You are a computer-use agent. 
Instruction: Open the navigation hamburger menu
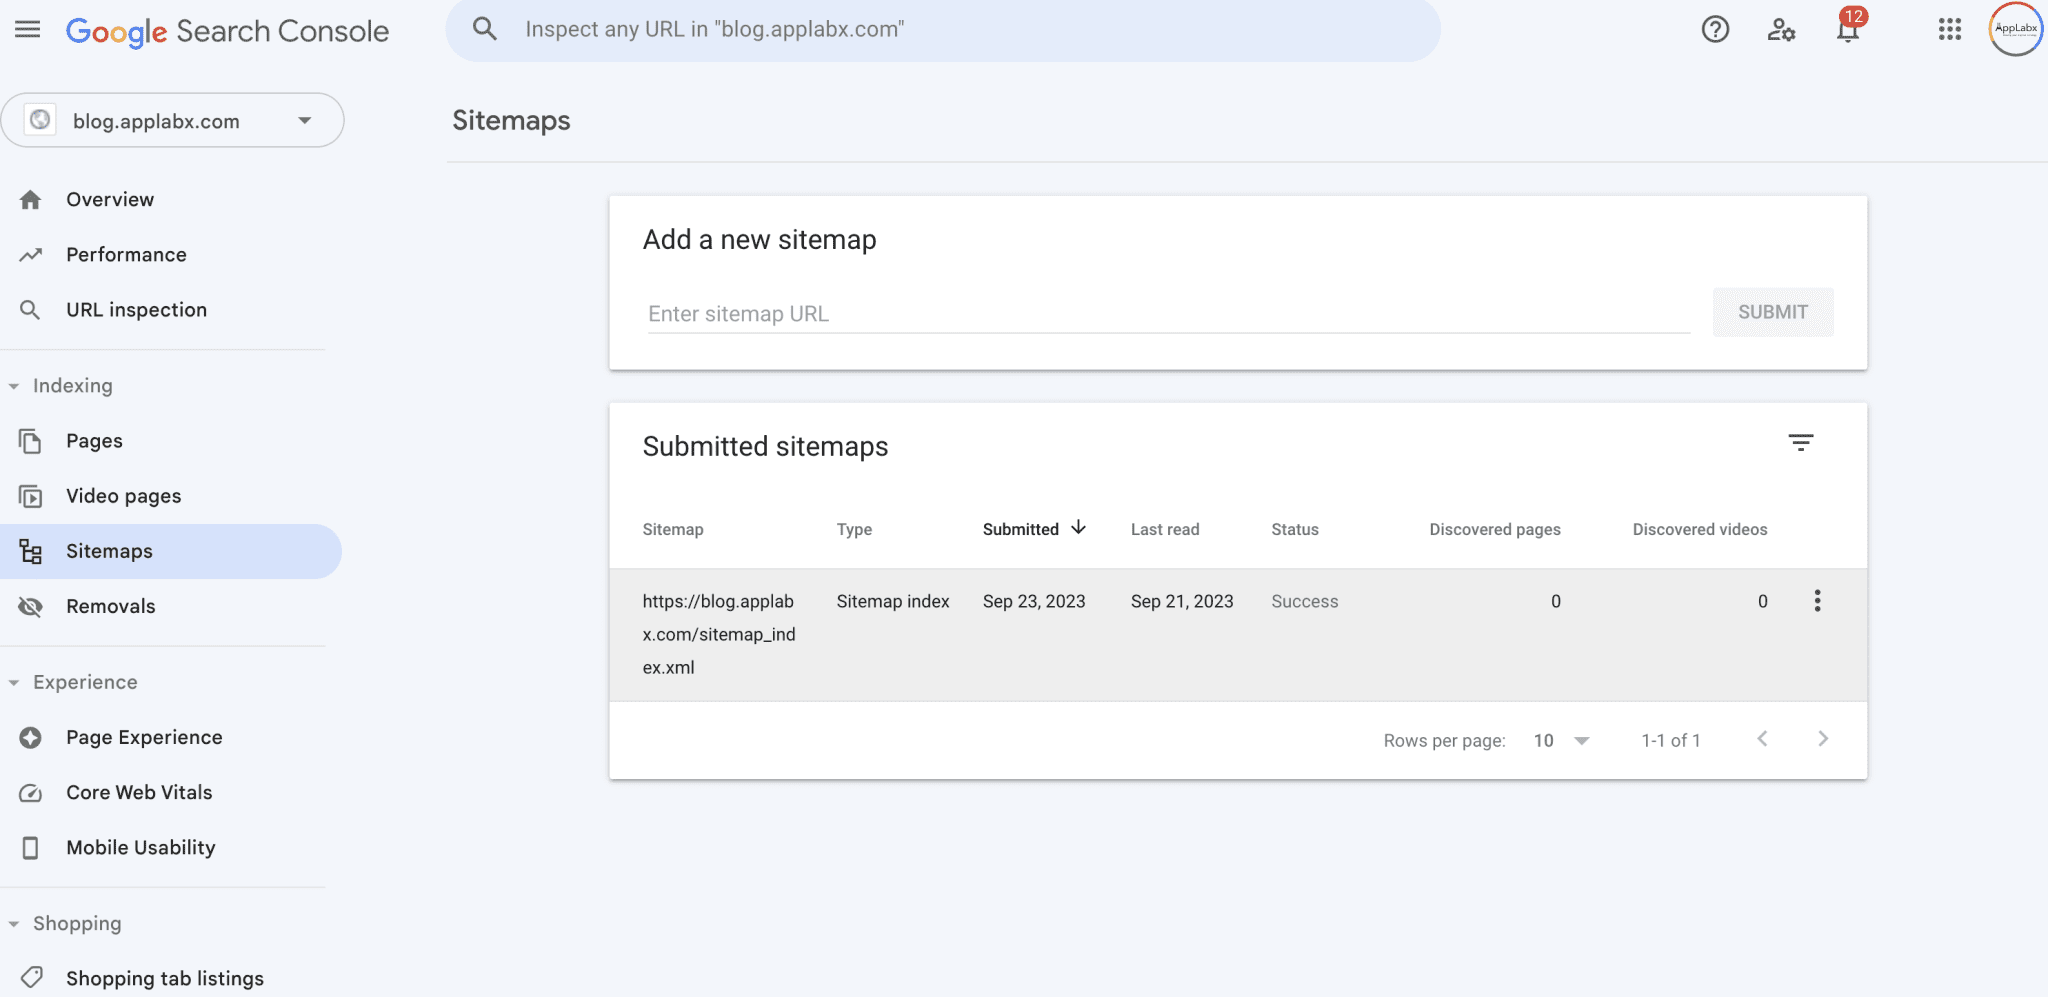[x=26, y=29]
